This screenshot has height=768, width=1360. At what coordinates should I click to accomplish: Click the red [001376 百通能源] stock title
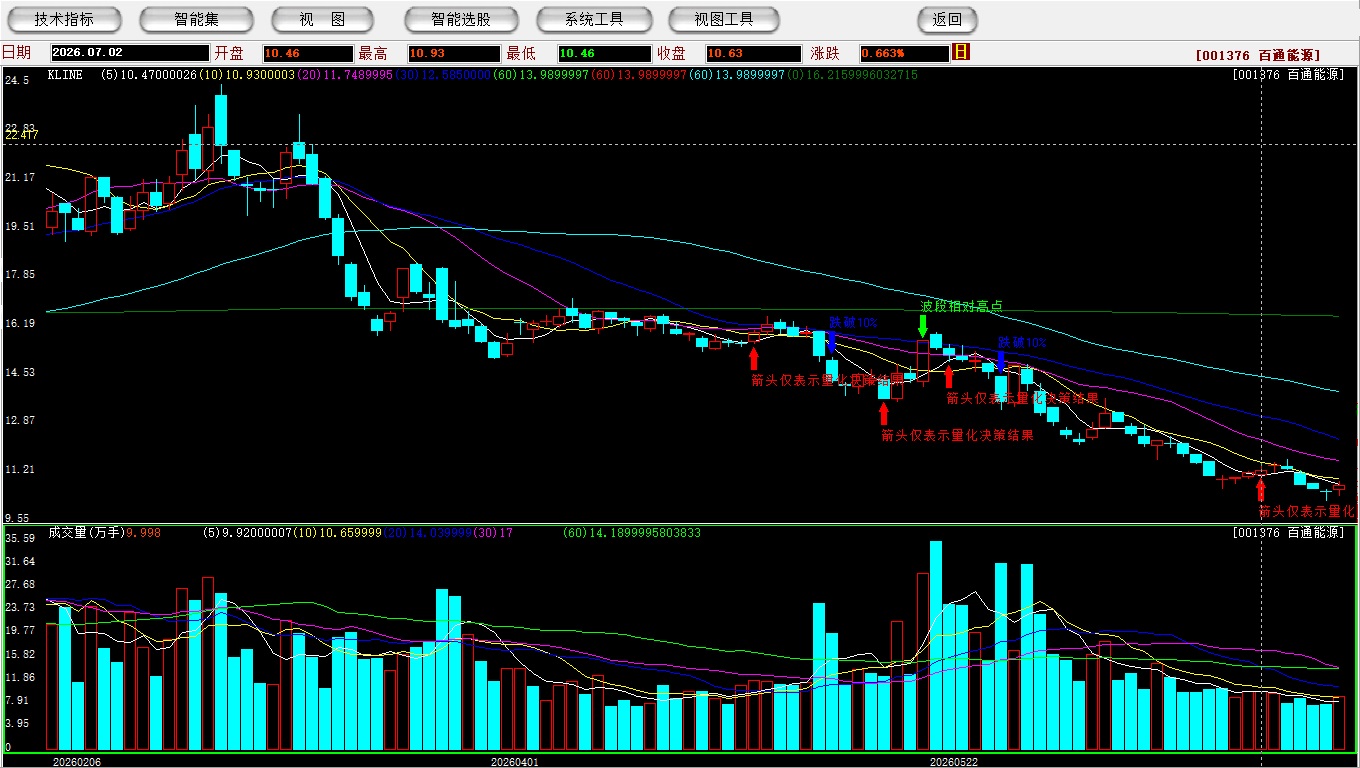tap(1258, 55)
